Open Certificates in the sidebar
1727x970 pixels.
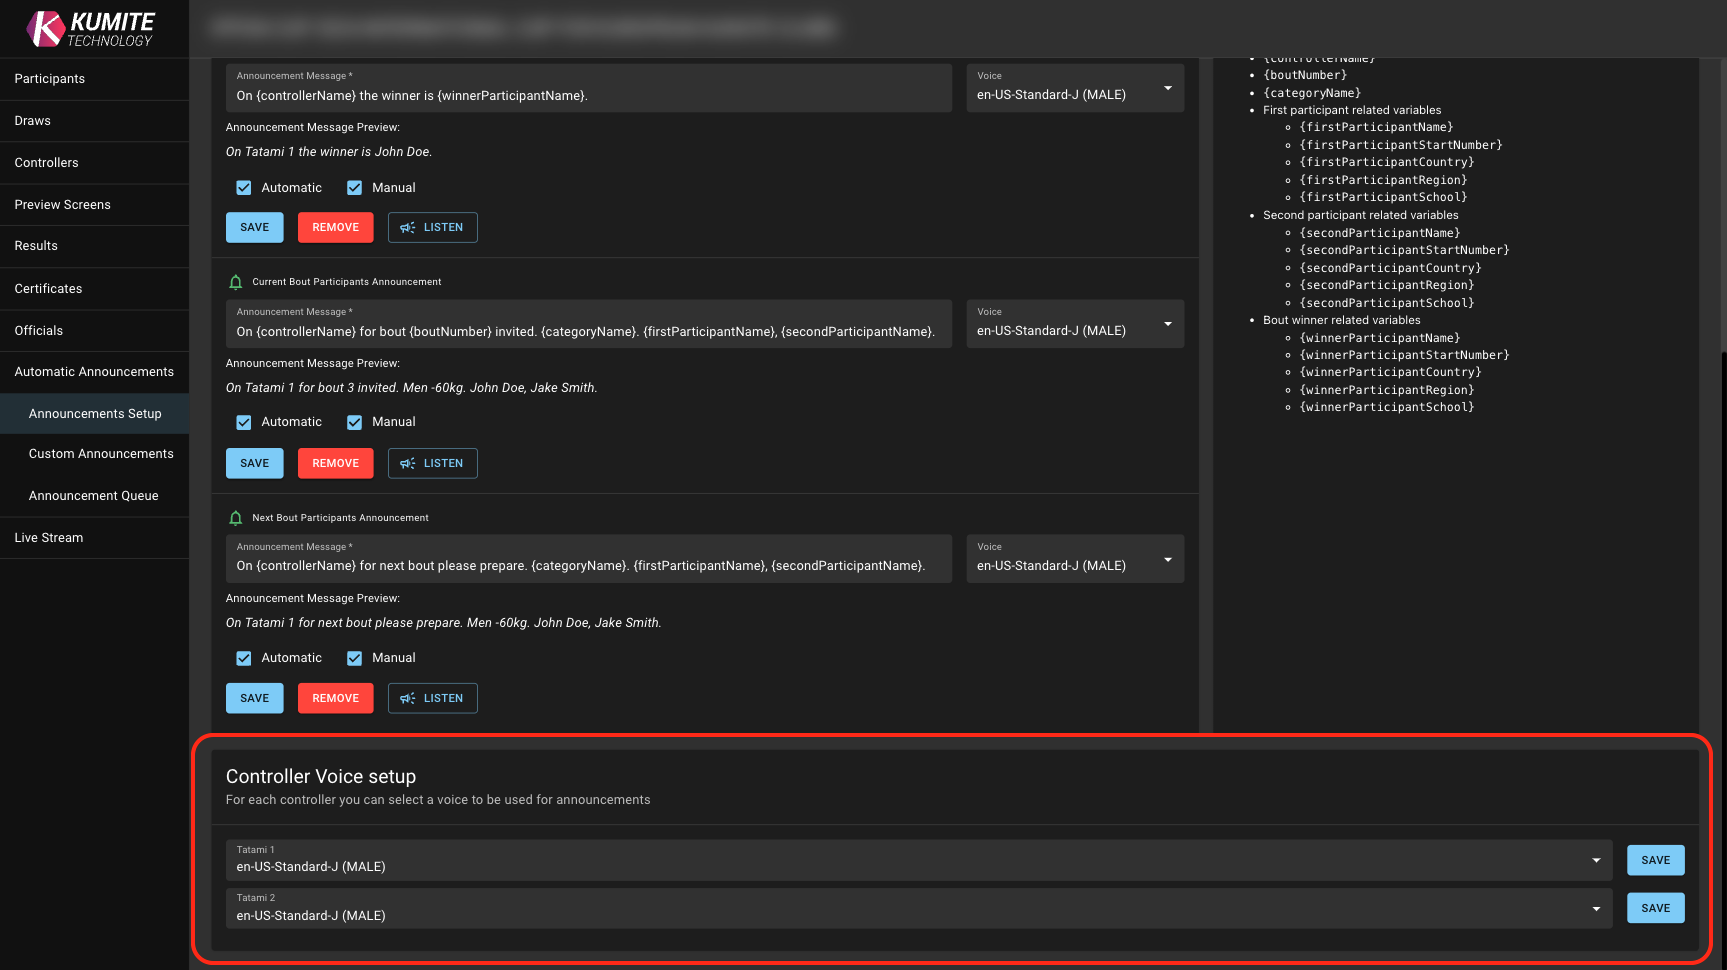(94, 289)
